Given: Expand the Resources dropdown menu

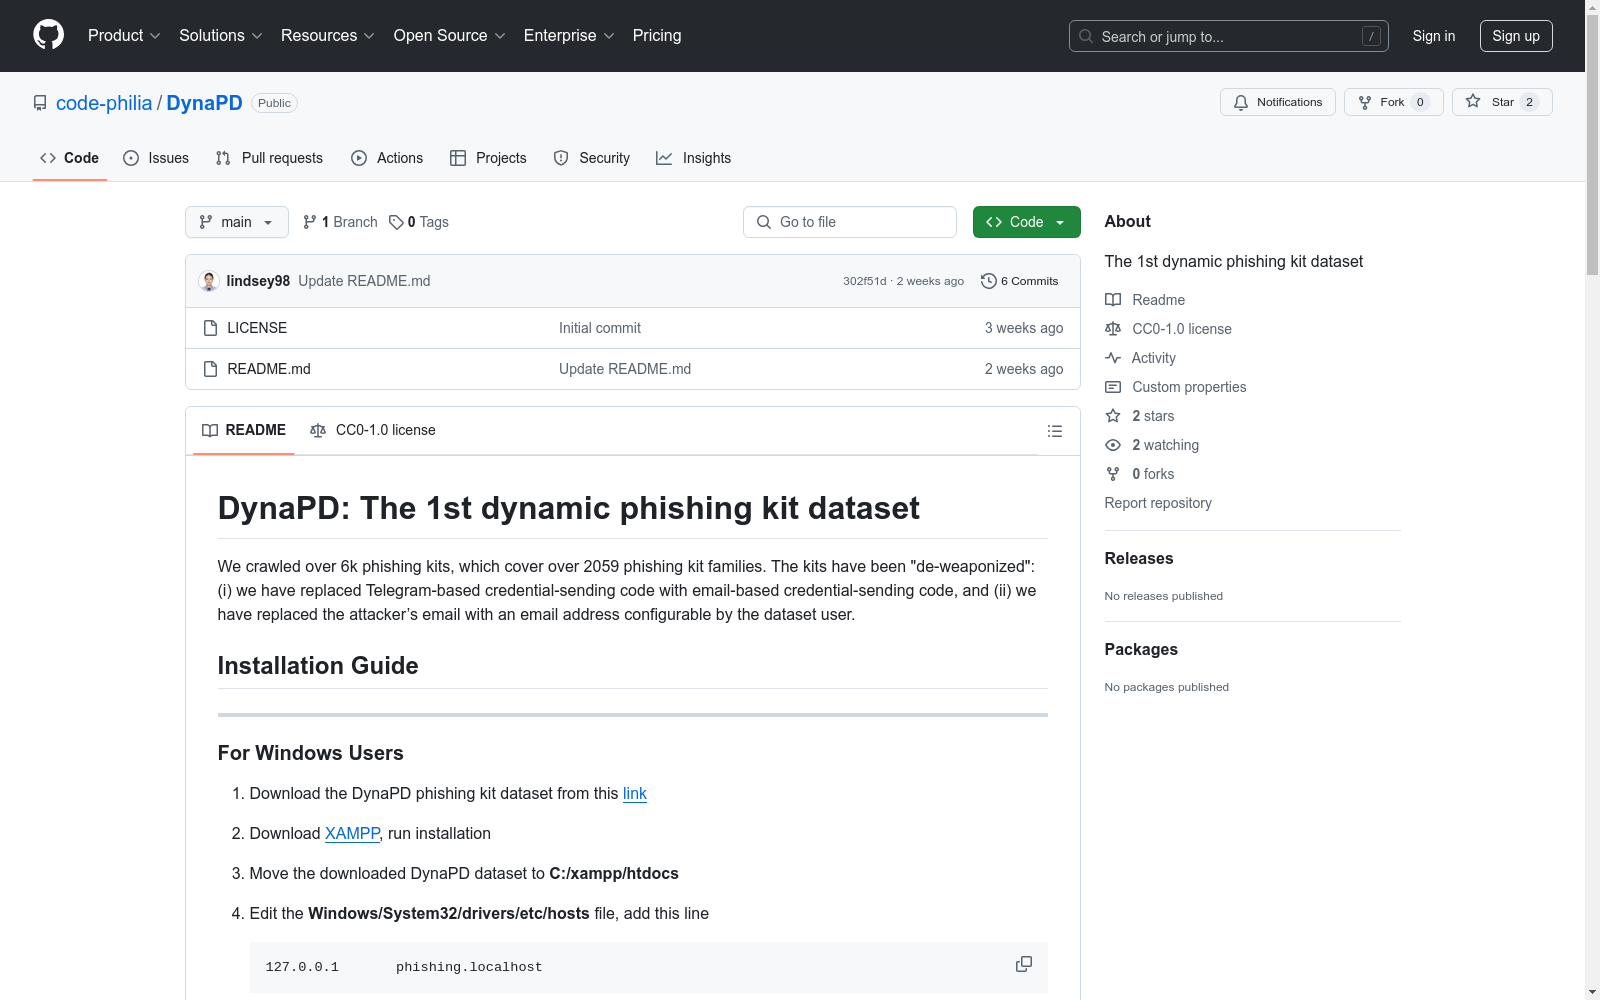Looking at the screenshot, I should click(328, 35).
